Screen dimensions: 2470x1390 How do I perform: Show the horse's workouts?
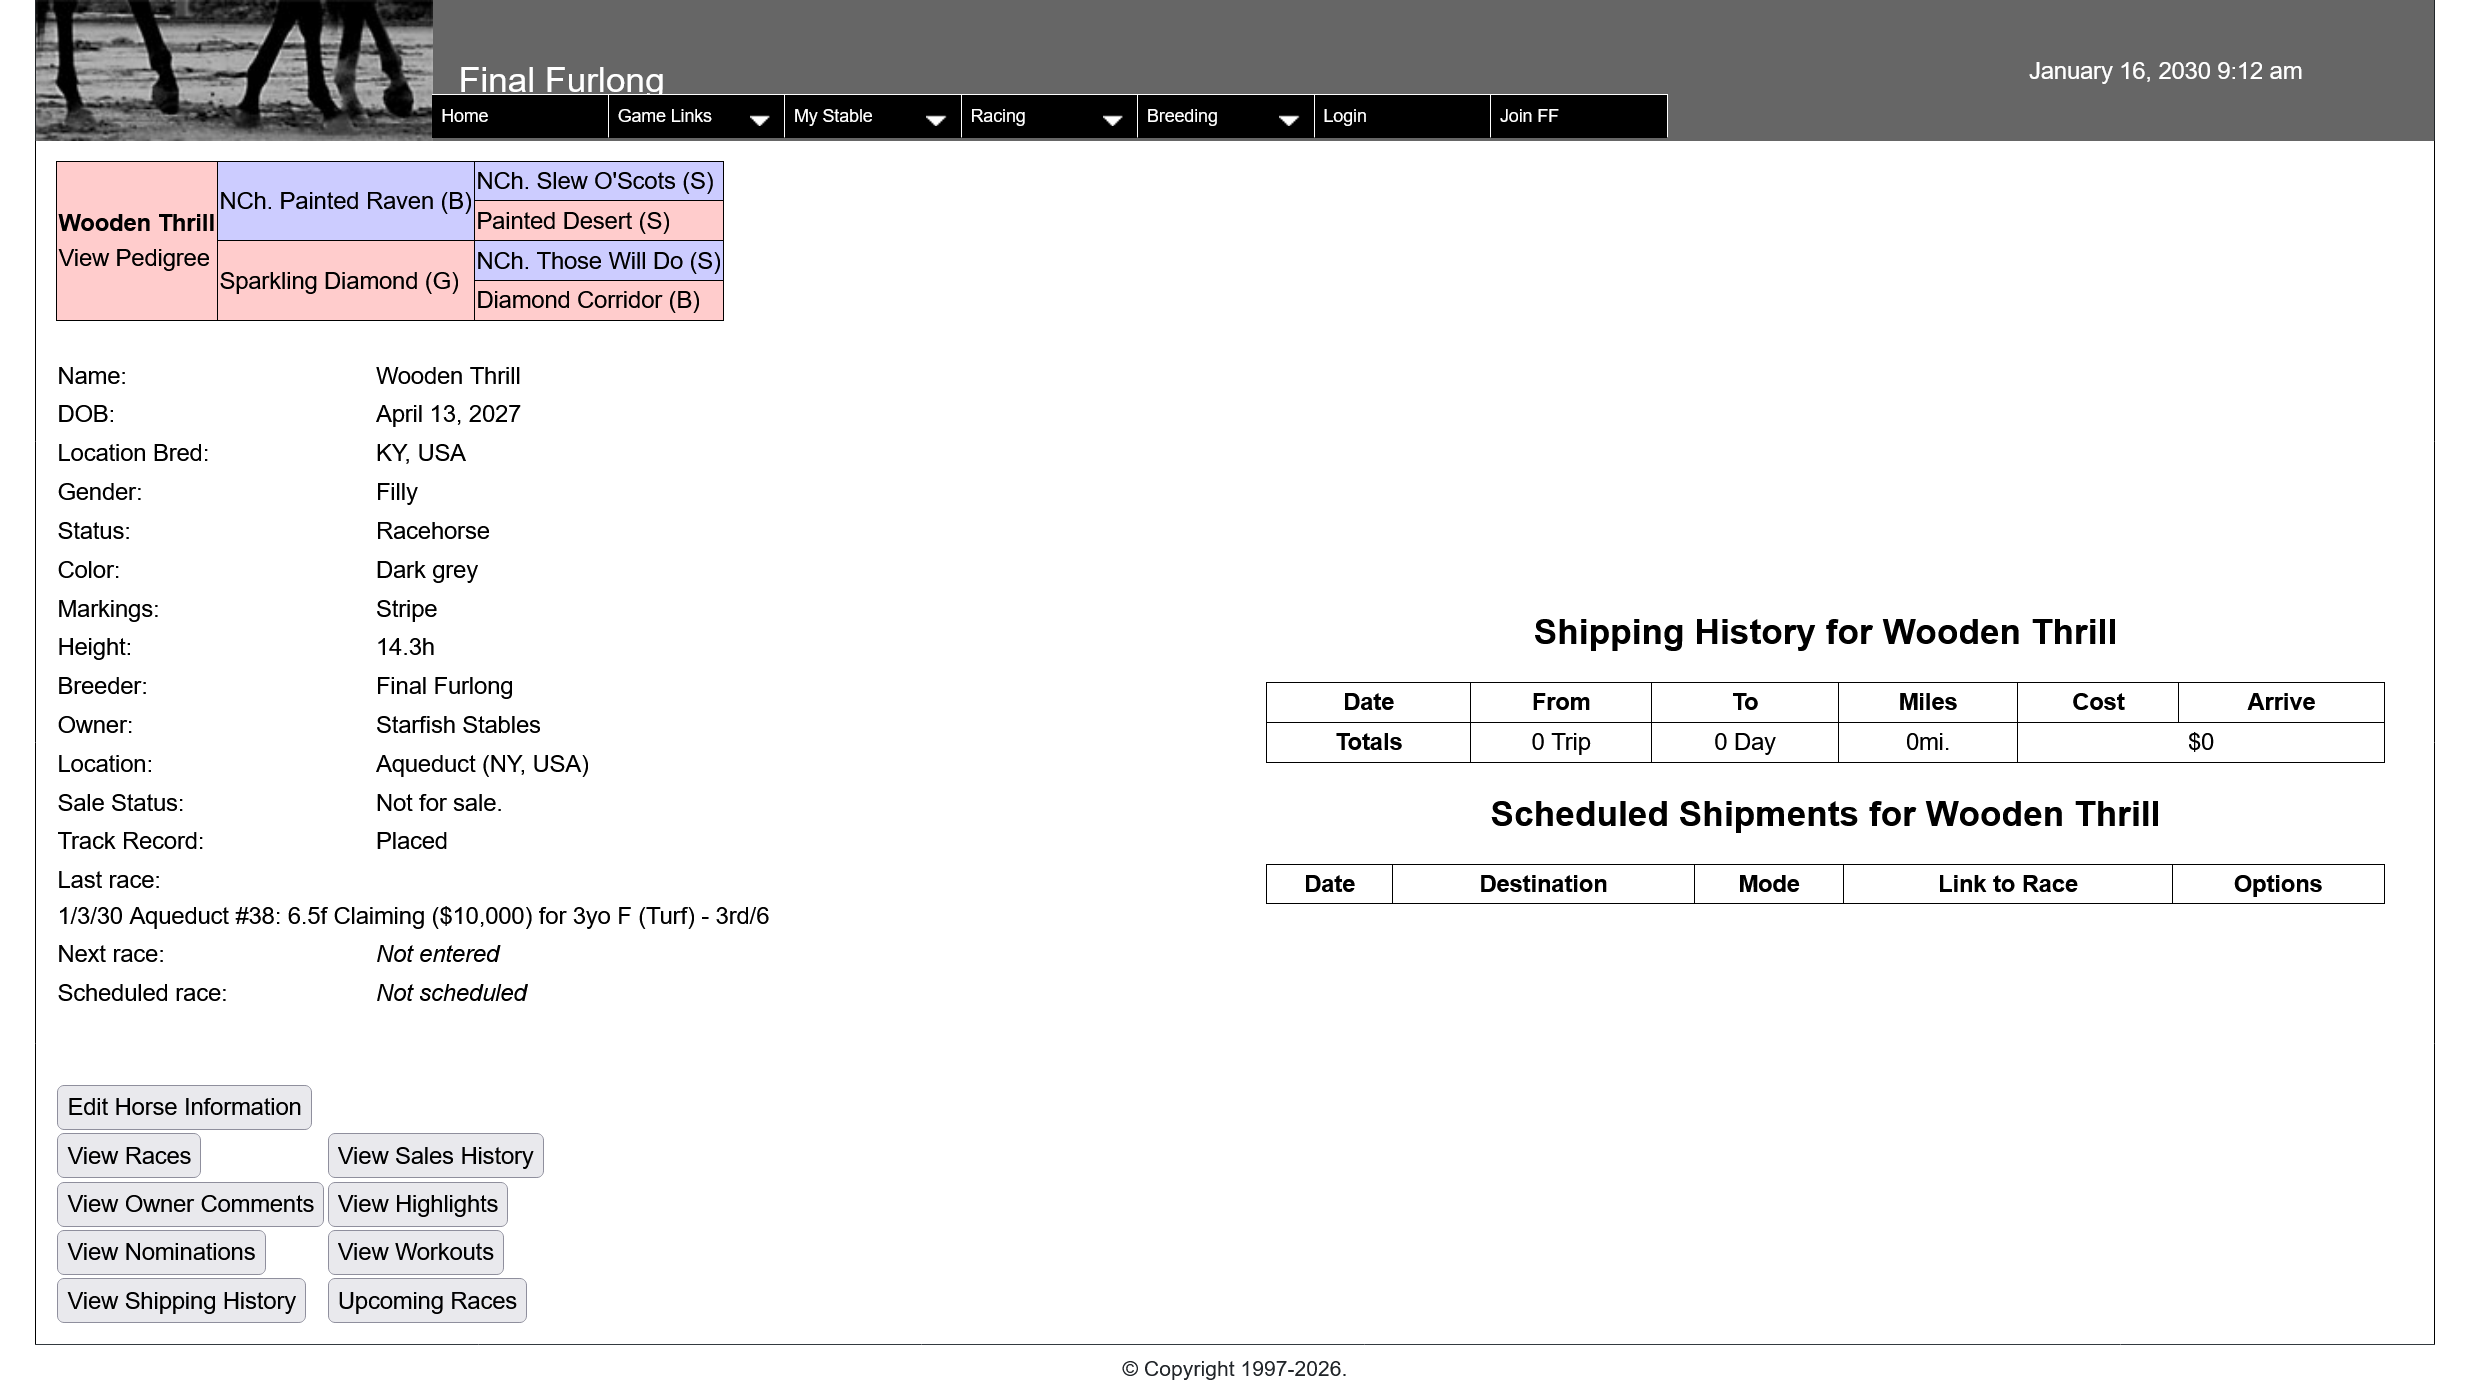[x=415, y=1252]
